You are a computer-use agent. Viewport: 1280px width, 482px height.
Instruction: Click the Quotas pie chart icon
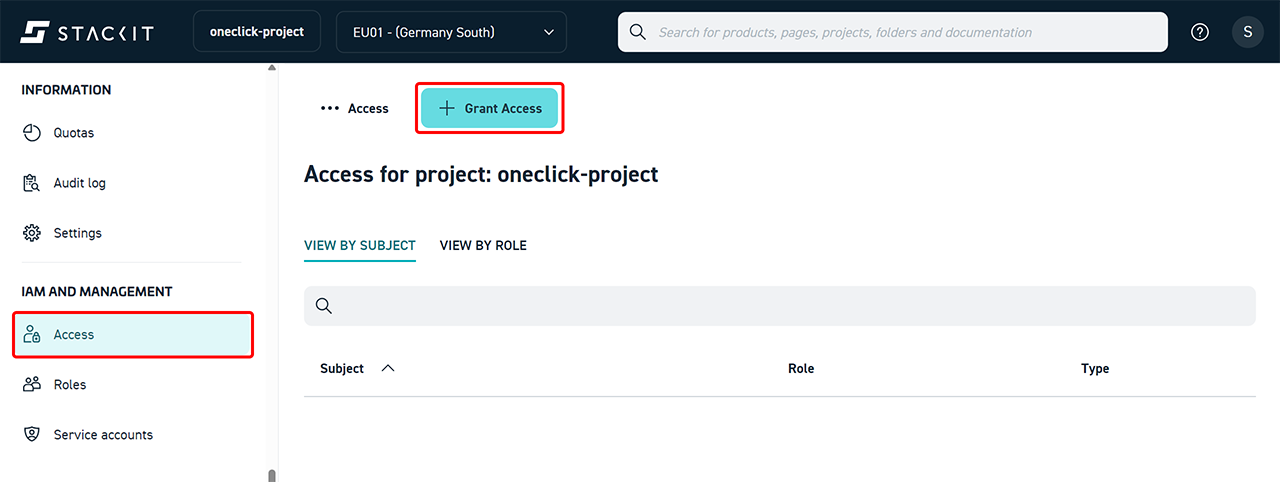coord(32,133)
